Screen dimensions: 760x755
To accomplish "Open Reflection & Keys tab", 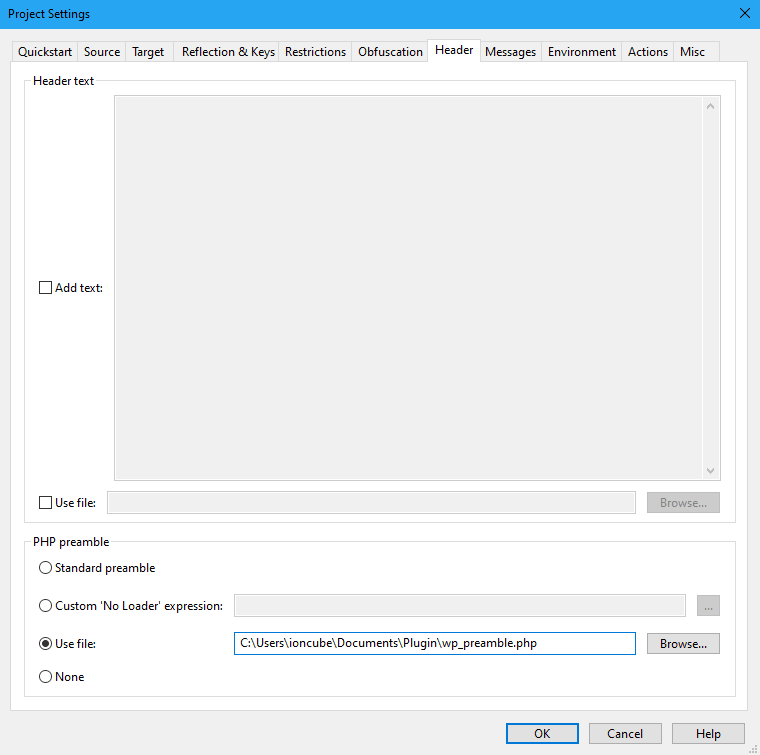I will (x=228, y=52).
